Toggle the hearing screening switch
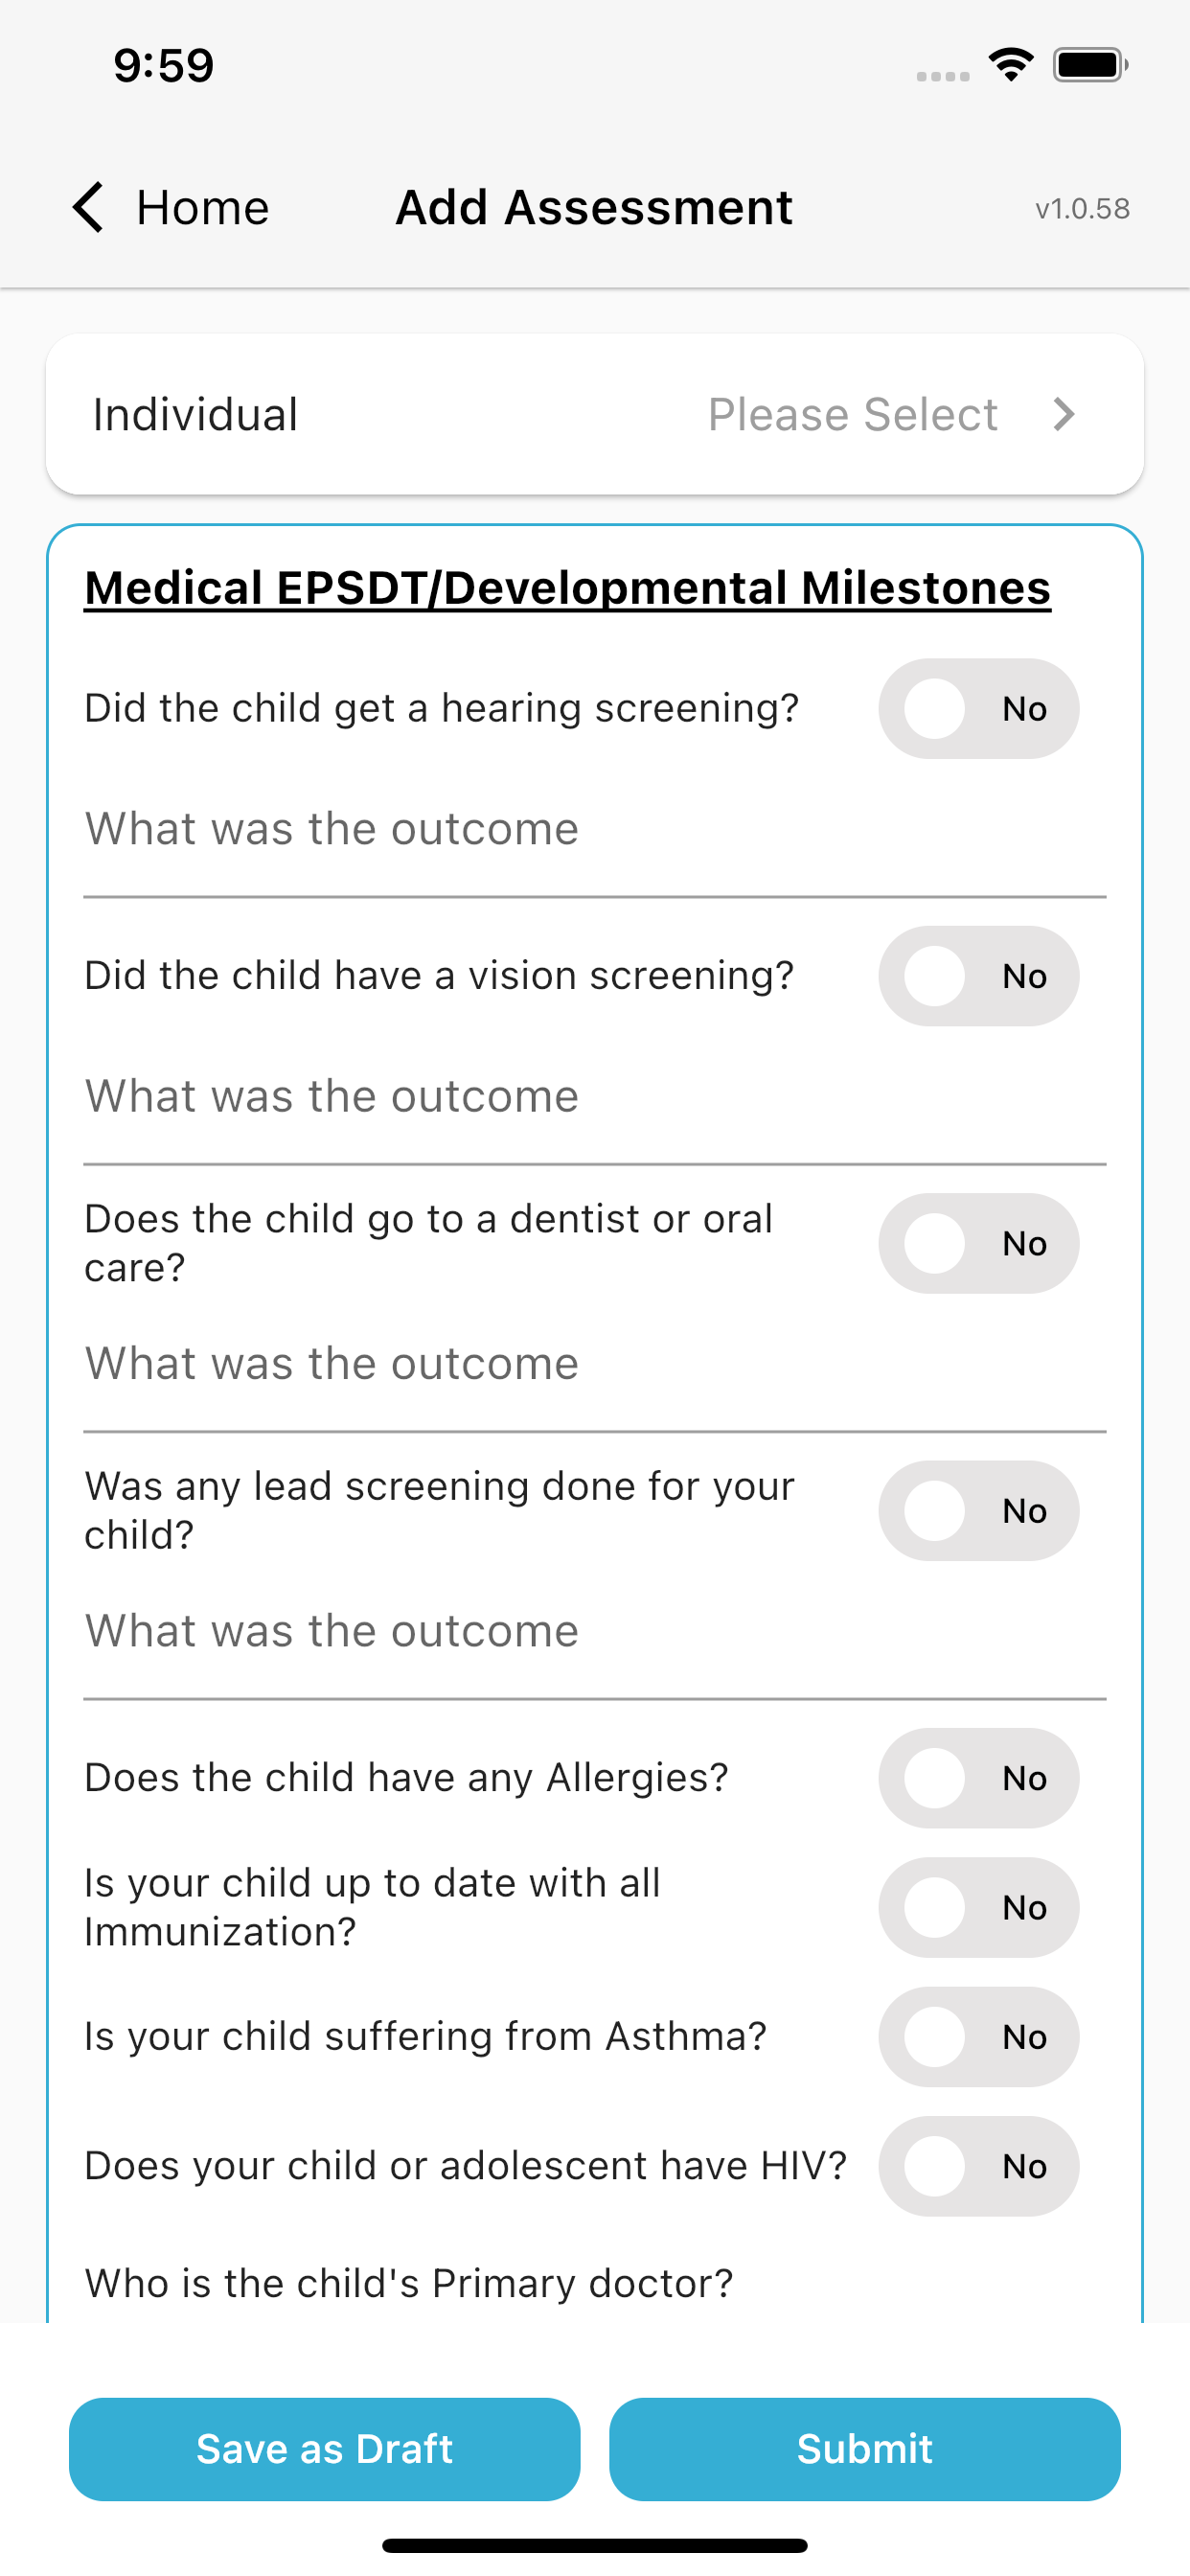The width and height of the screenshot is (1190, 2576). coord(978,708)
